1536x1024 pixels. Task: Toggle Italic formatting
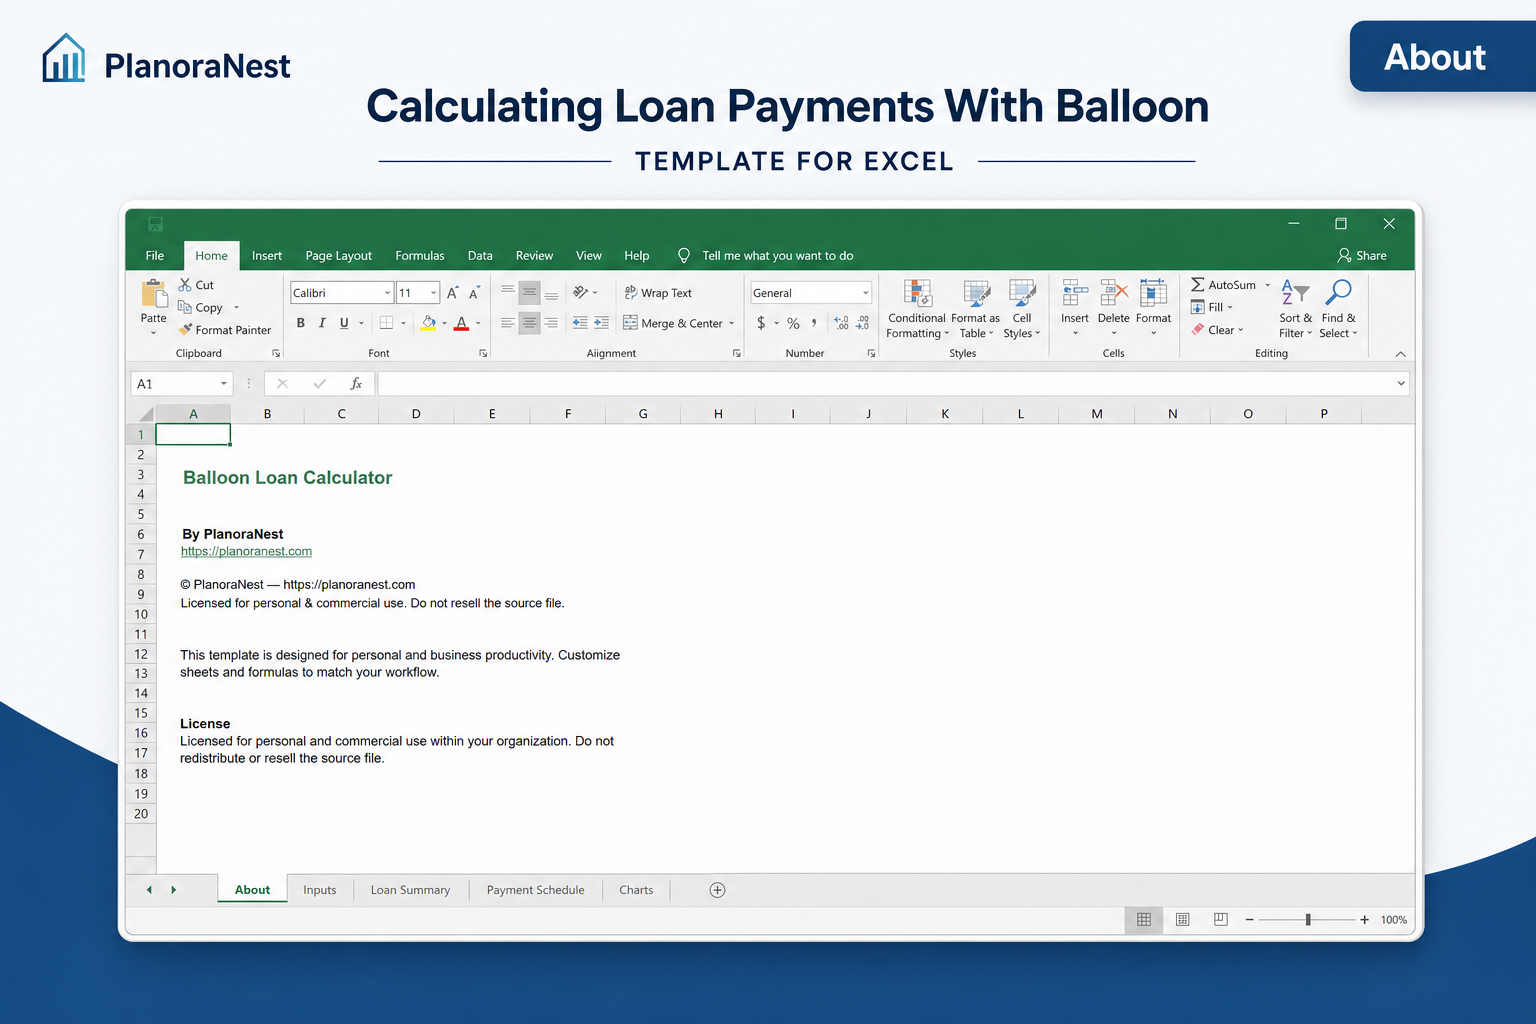(322, 323)
